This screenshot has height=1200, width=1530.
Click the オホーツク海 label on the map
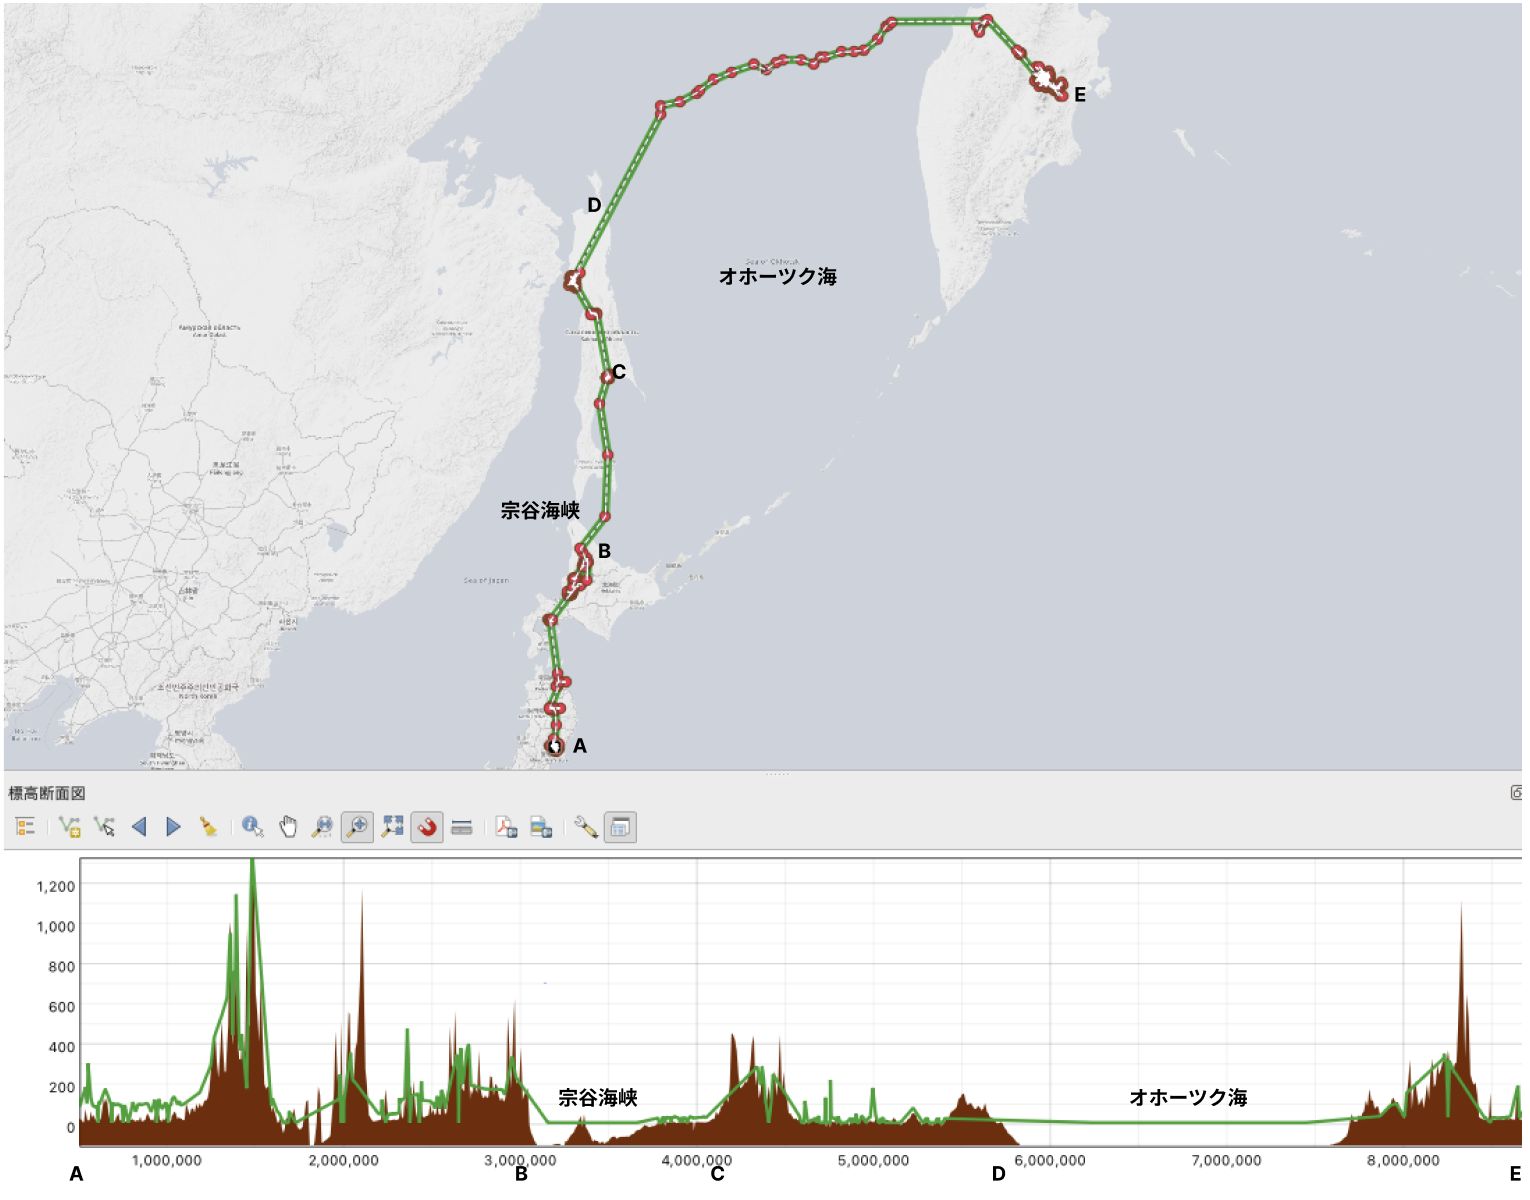click(778, 276)
